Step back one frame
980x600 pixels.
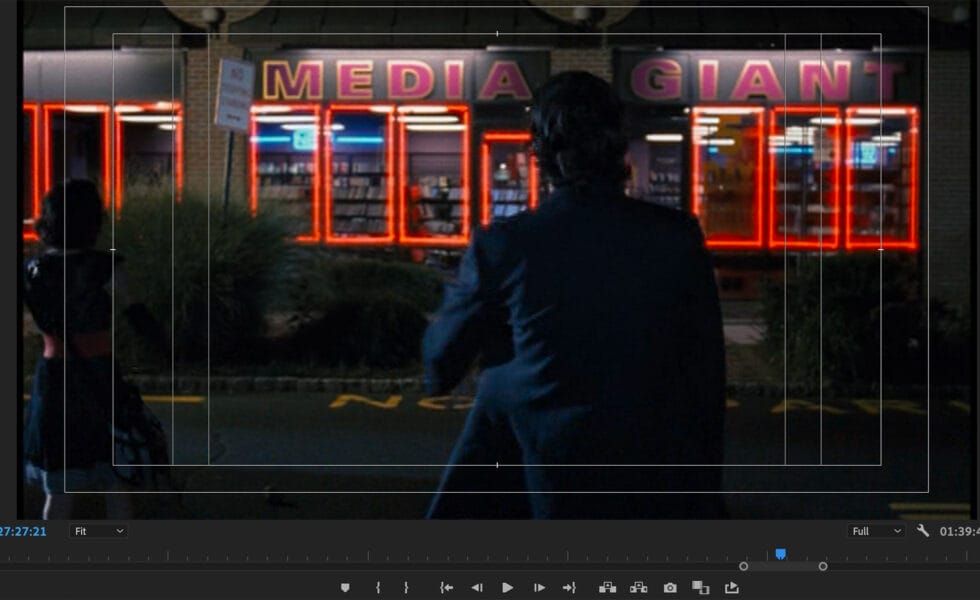[477, 588]
